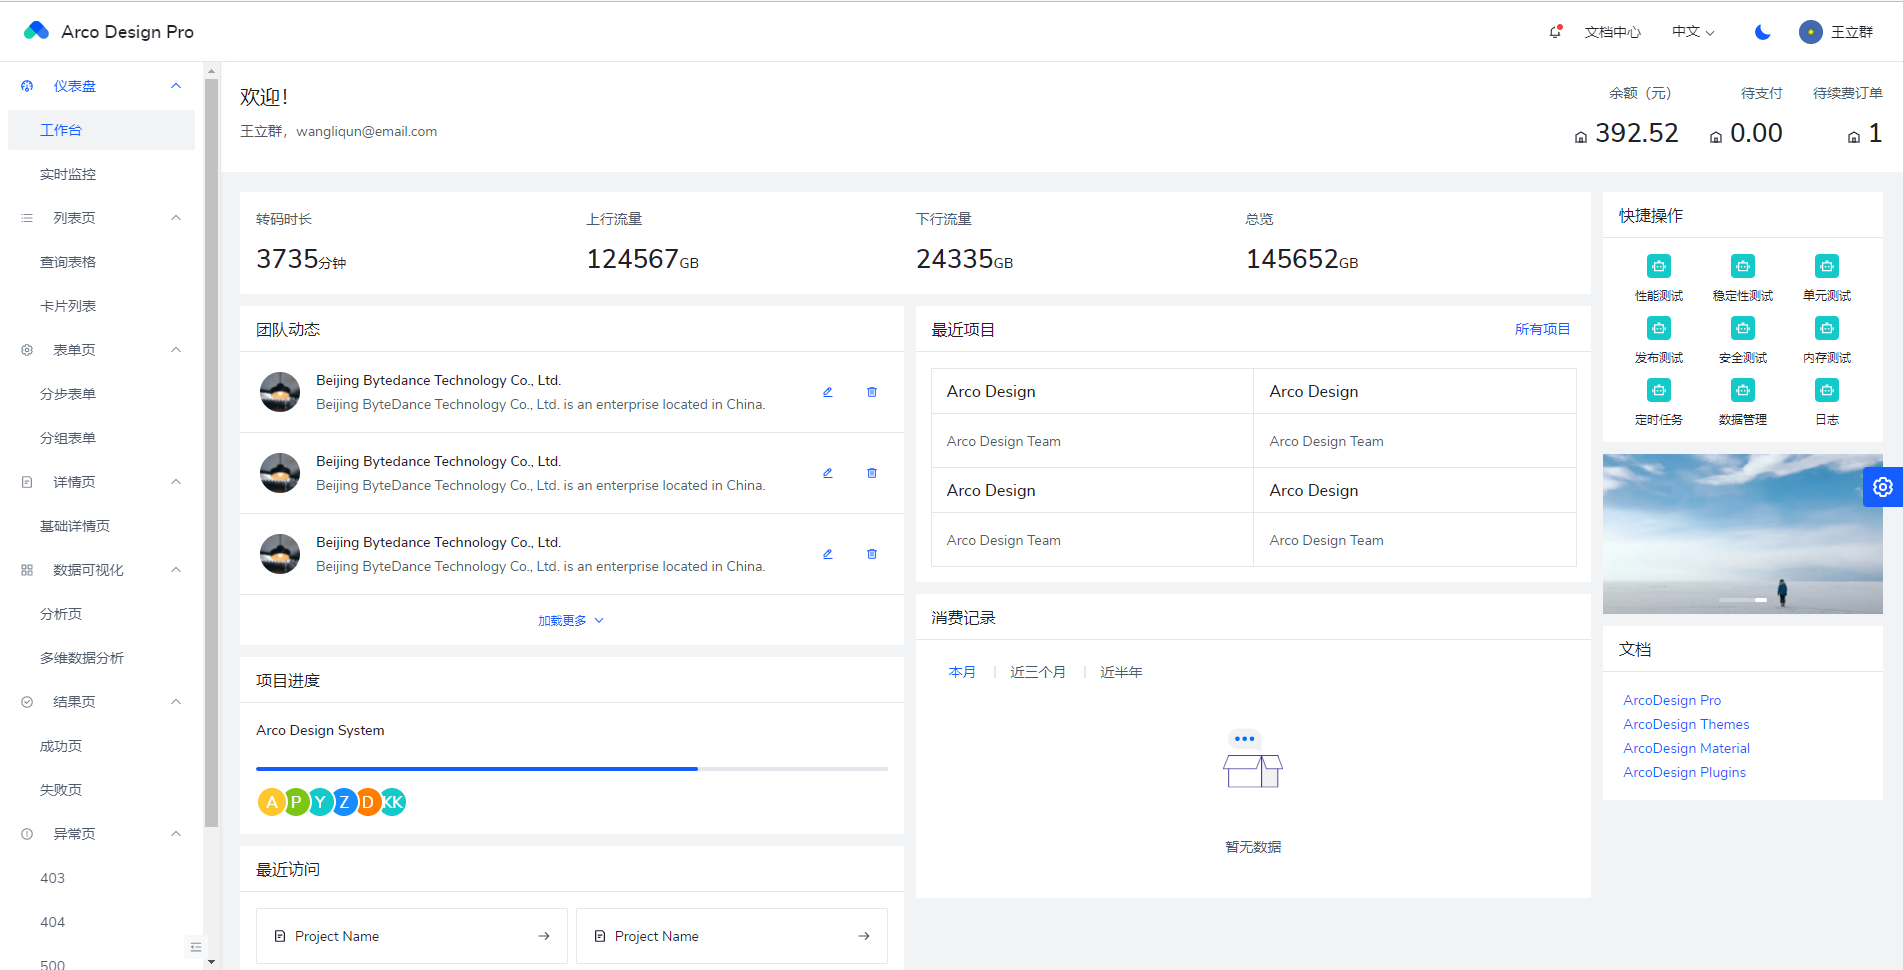This screenshot has height=970, width=1903.
Task: Click the yellow A avatar
Action: (271, 802)
